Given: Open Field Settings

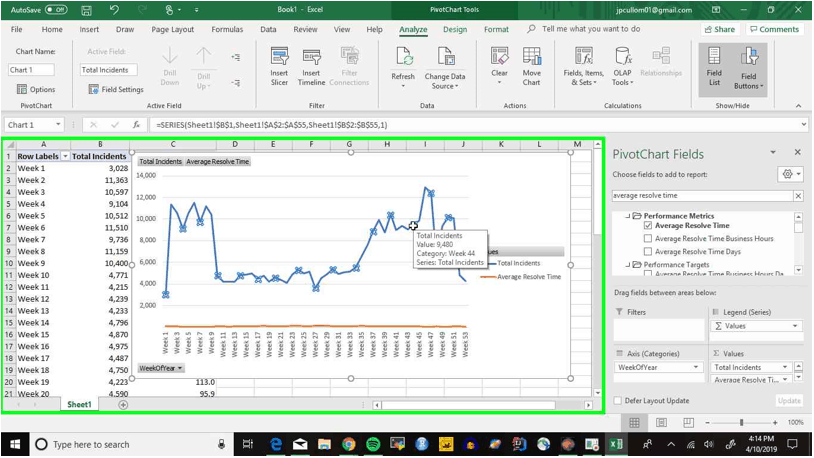Looking at the screenshot, I should pos(116,89).
